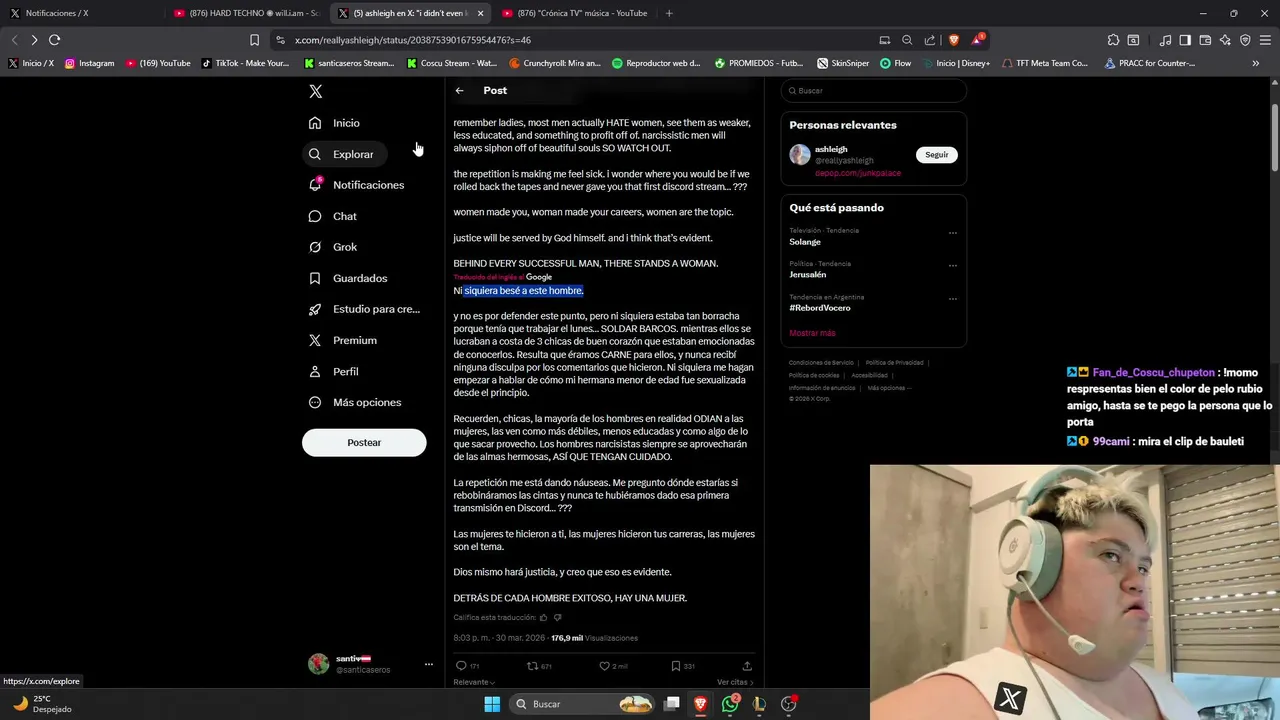Open browser hamburger main menu
This screenshot has width=1280, height=720.
1265,40
